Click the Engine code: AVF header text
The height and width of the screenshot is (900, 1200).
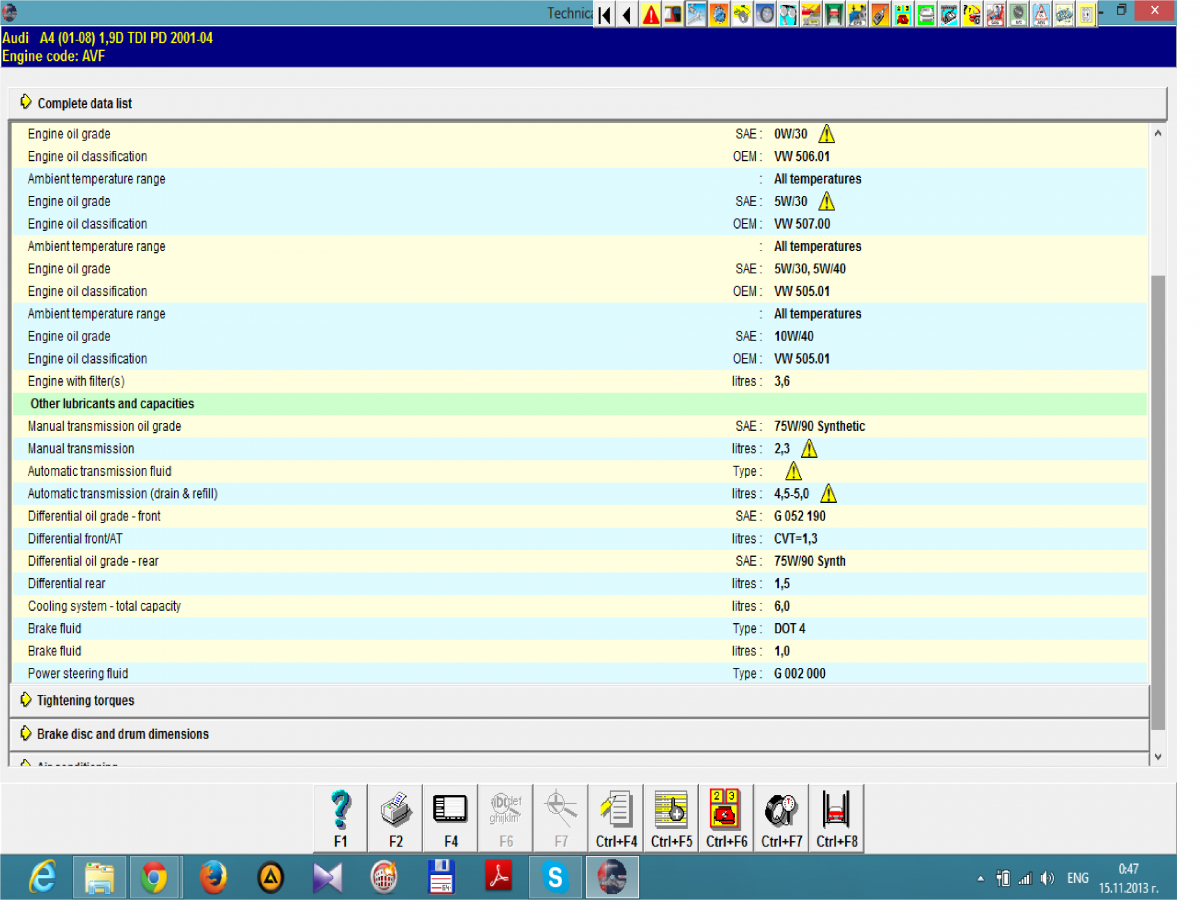[53, 56]
